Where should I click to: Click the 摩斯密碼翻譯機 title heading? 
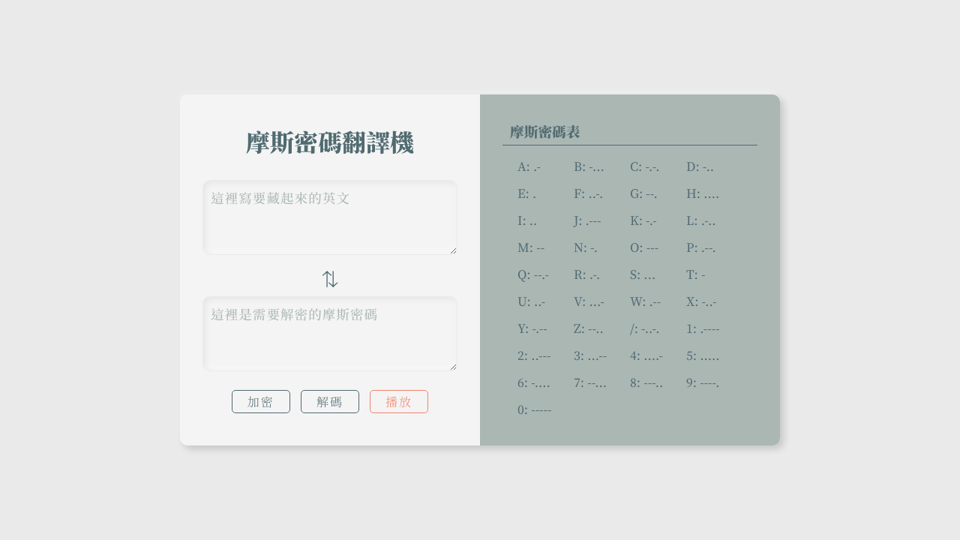(330, 143)
